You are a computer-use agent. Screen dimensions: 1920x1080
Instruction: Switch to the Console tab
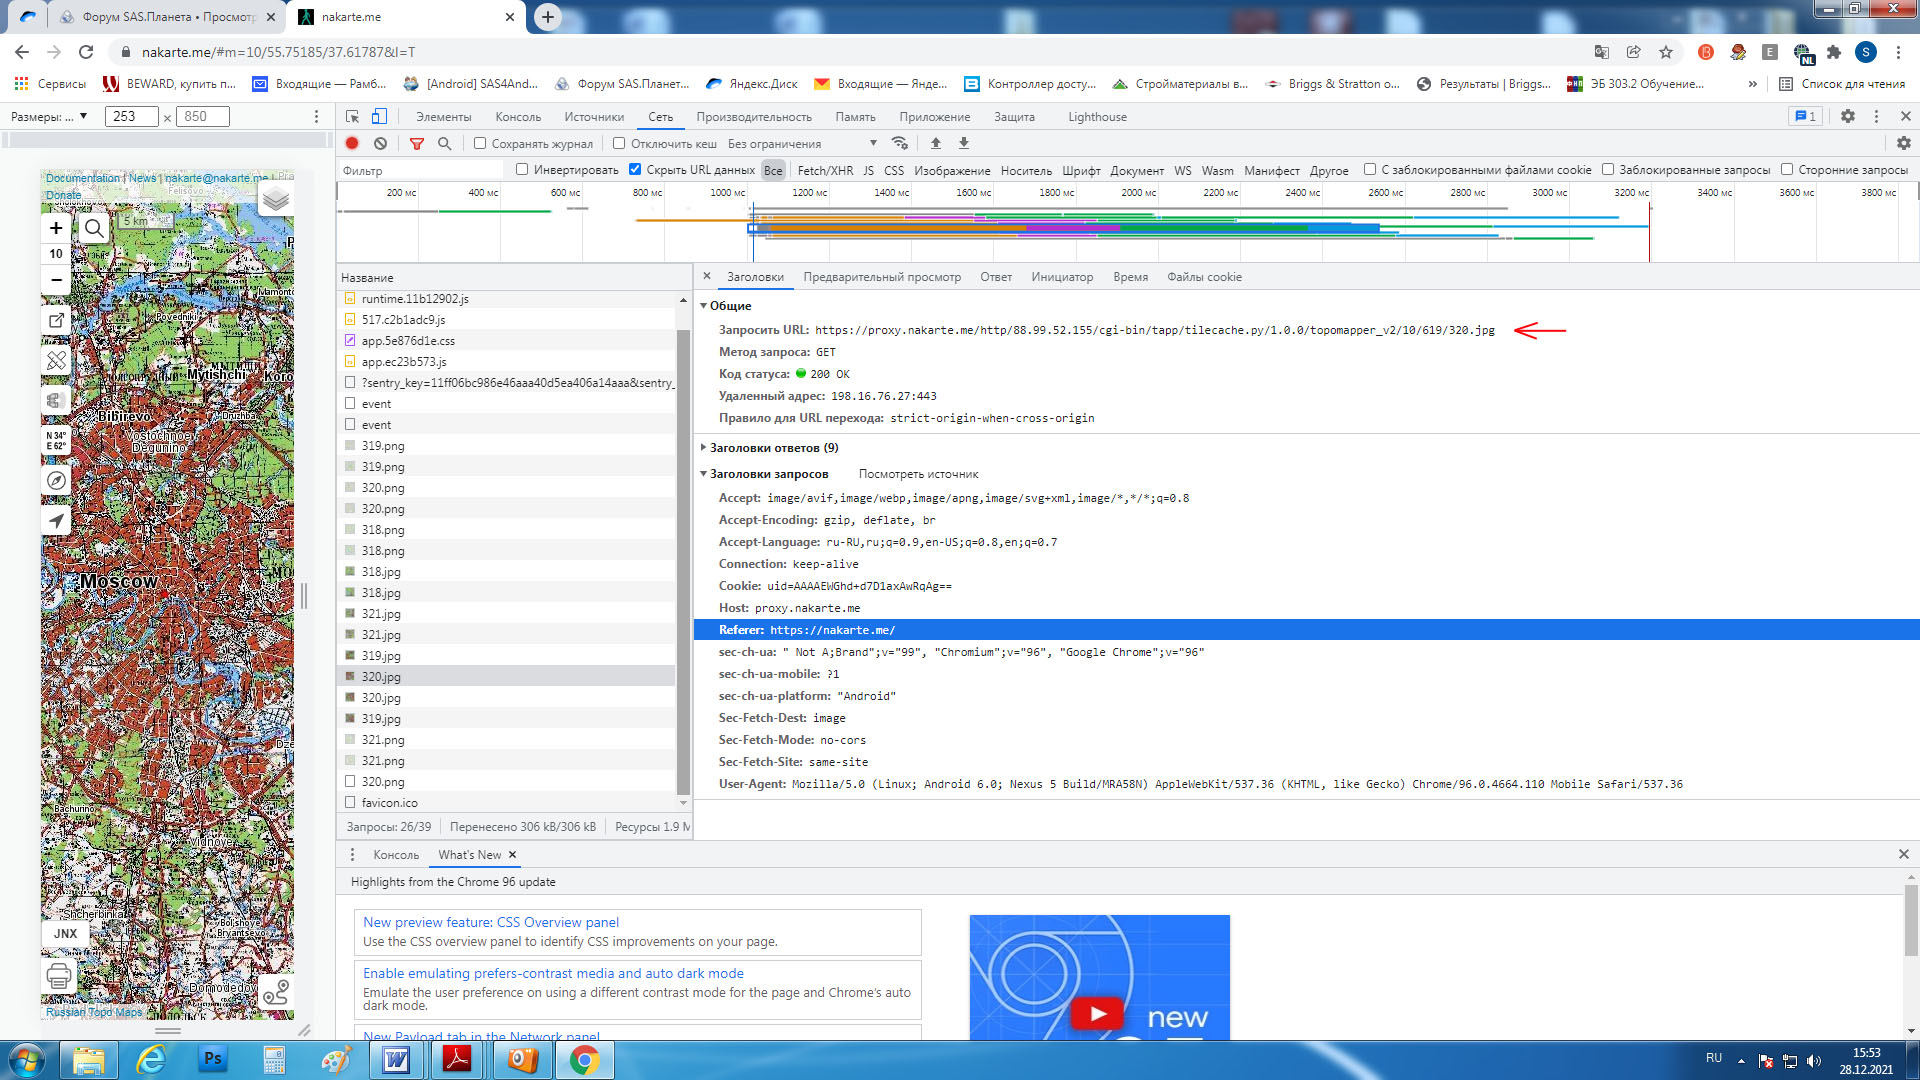tap(517, 117)
